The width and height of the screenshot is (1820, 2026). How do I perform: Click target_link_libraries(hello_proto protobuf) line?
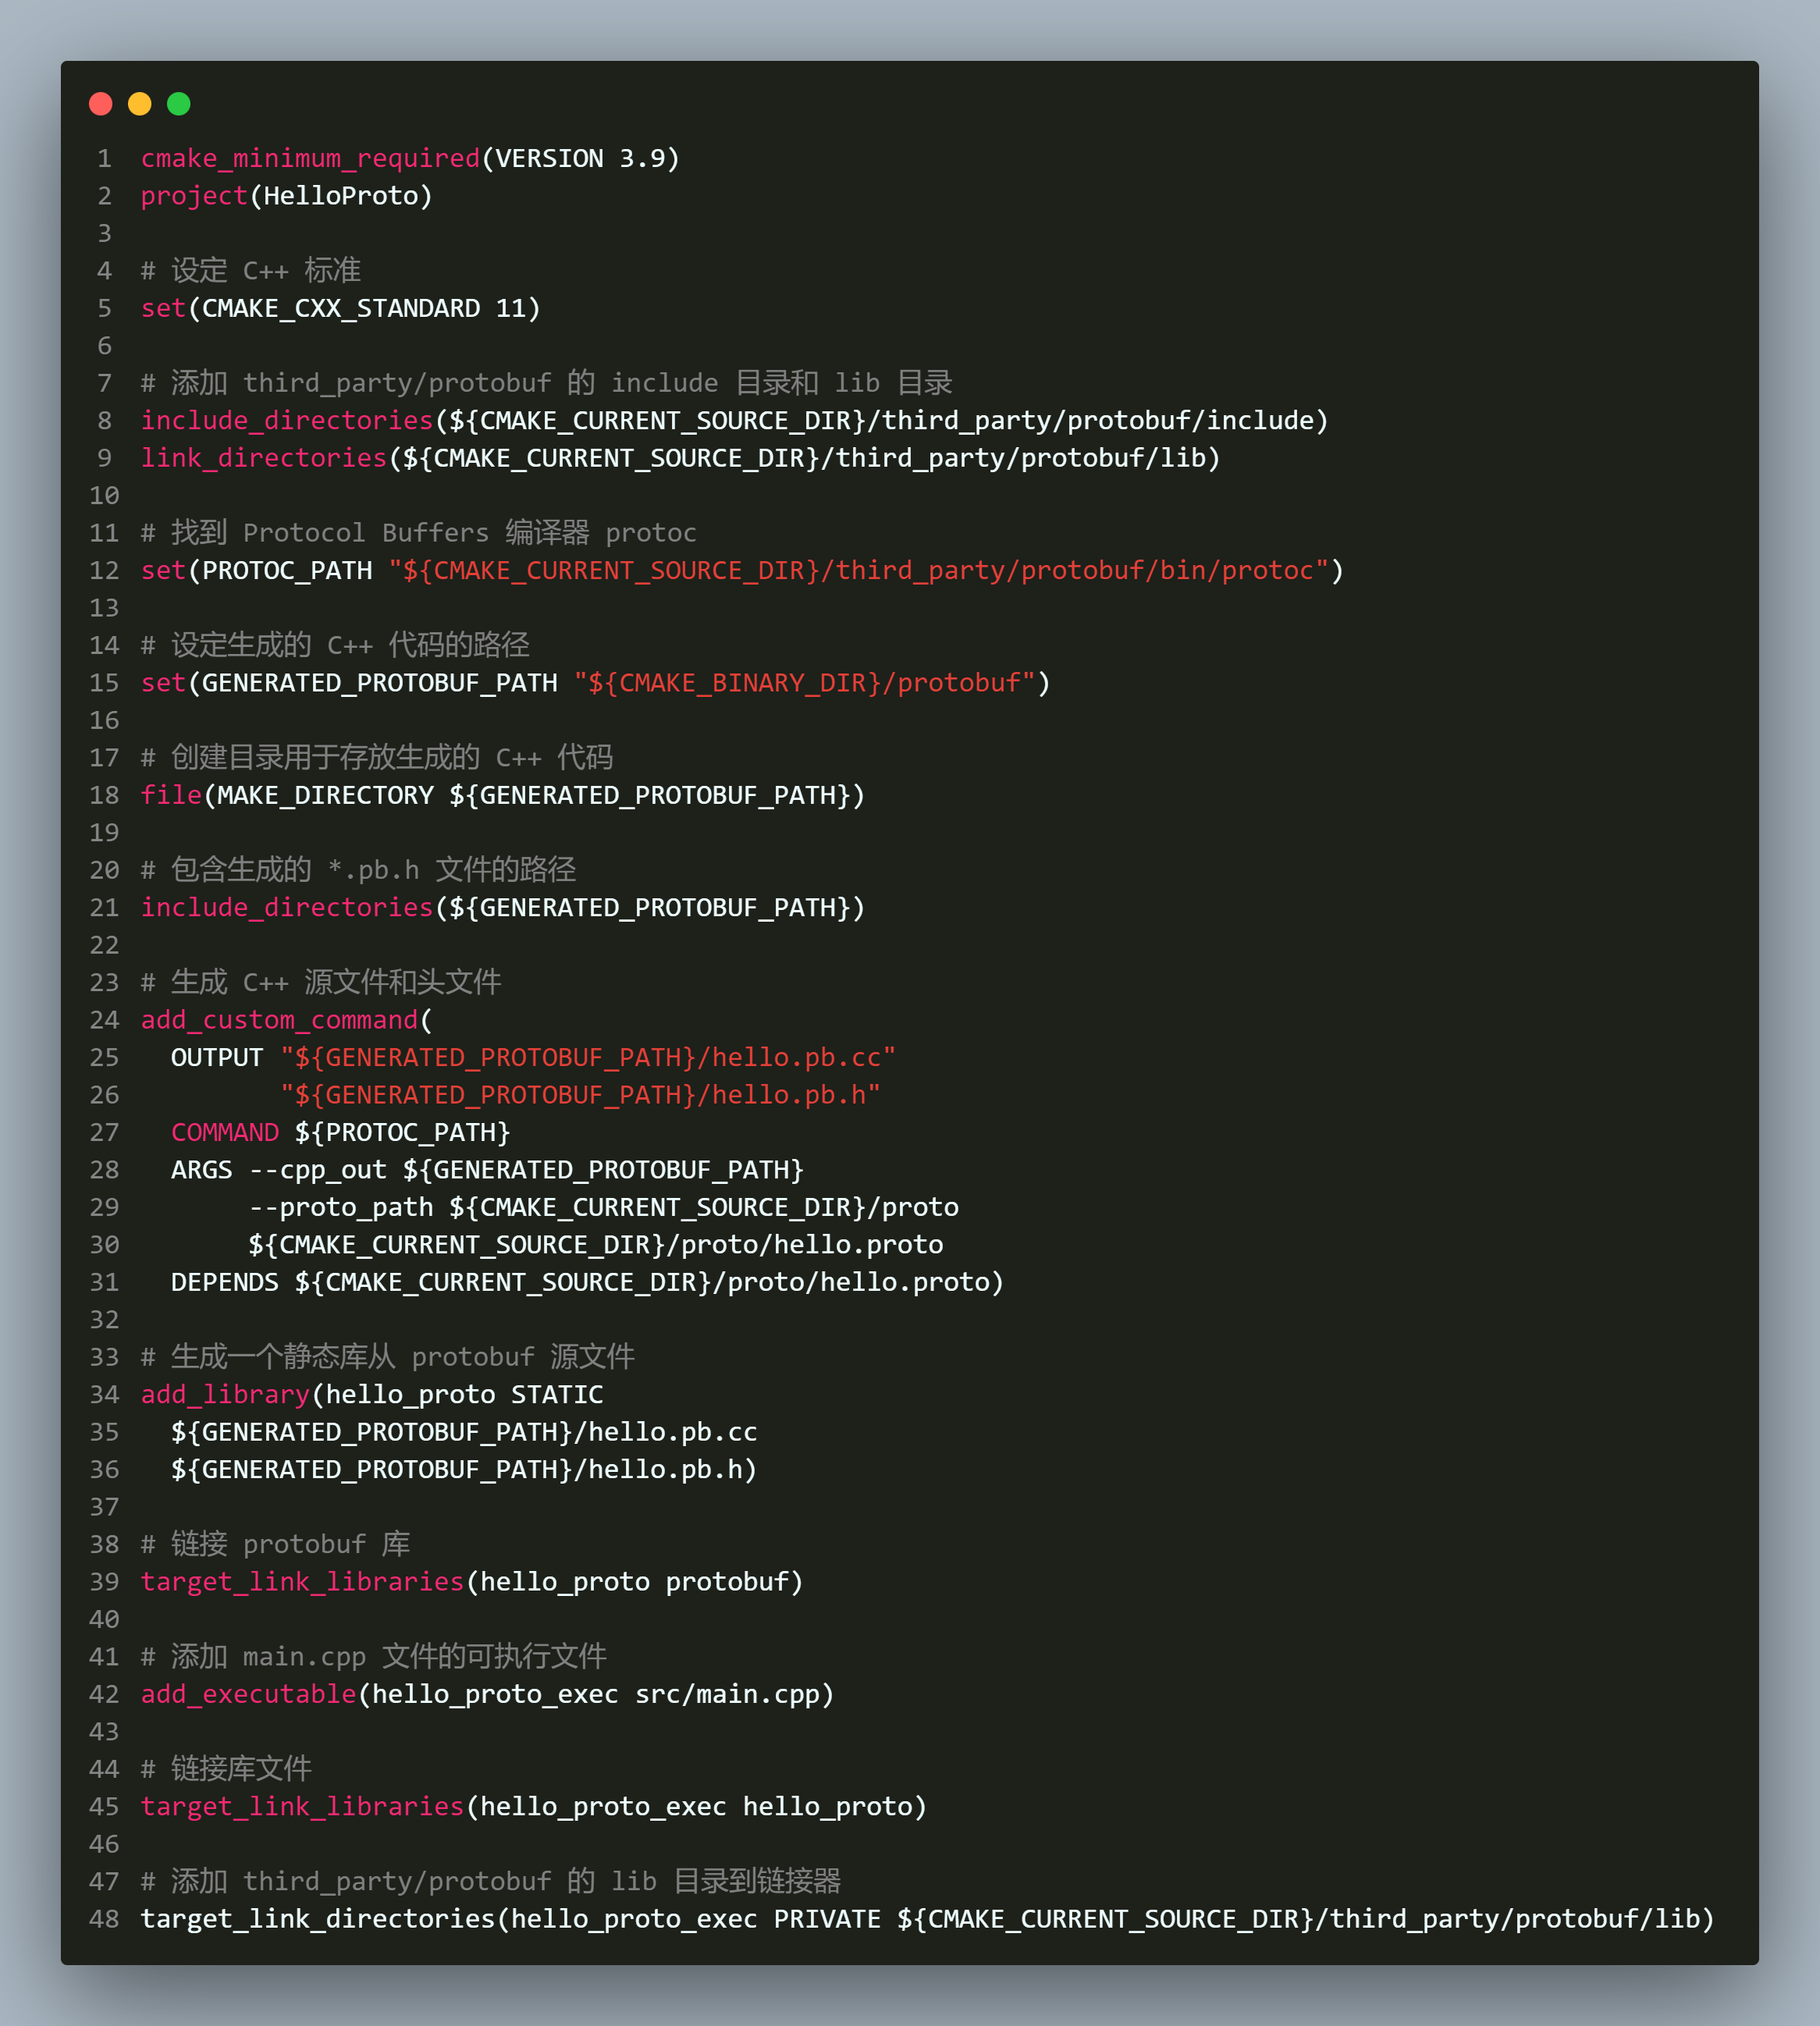(472, 1582)
